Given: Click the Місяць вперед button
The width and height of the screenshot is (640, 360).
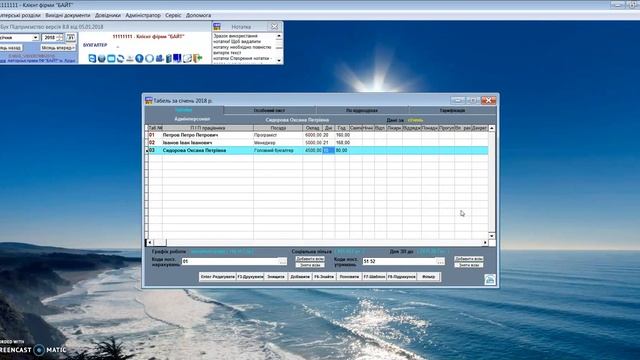Looking at the screenshot, I should tap(58, 48).
